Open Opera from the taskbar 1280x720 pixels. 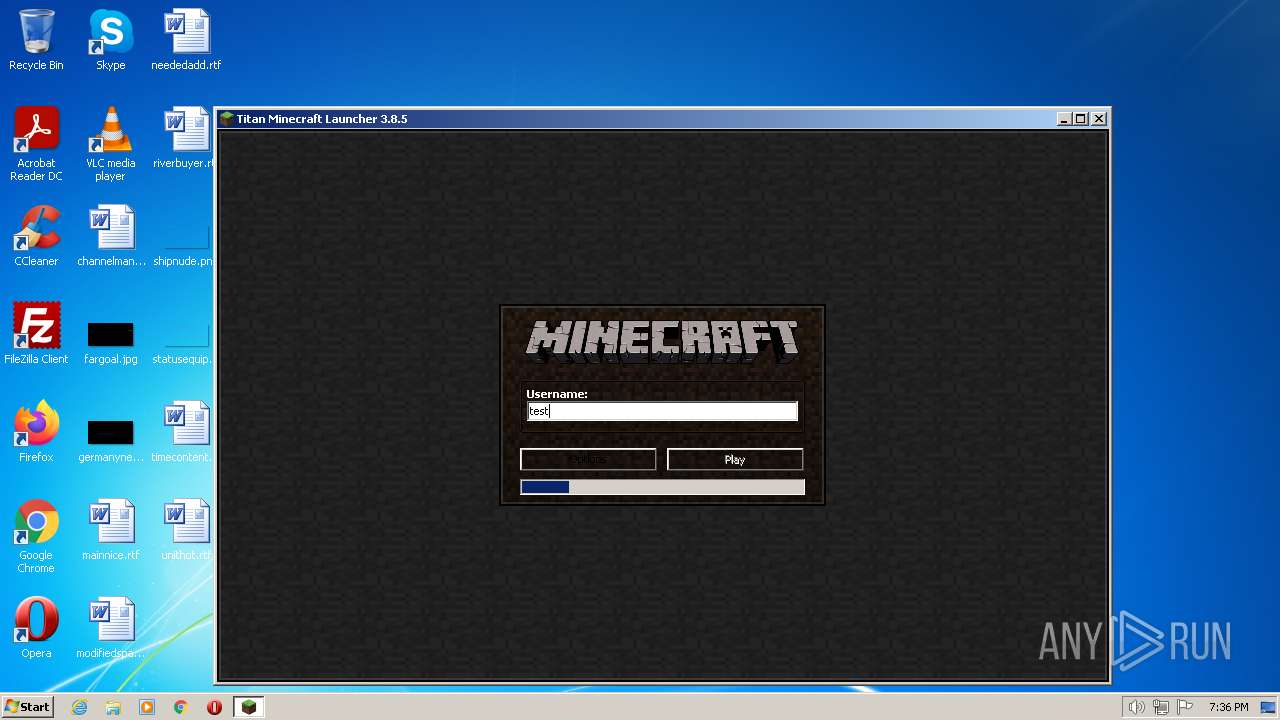(214, 707)
